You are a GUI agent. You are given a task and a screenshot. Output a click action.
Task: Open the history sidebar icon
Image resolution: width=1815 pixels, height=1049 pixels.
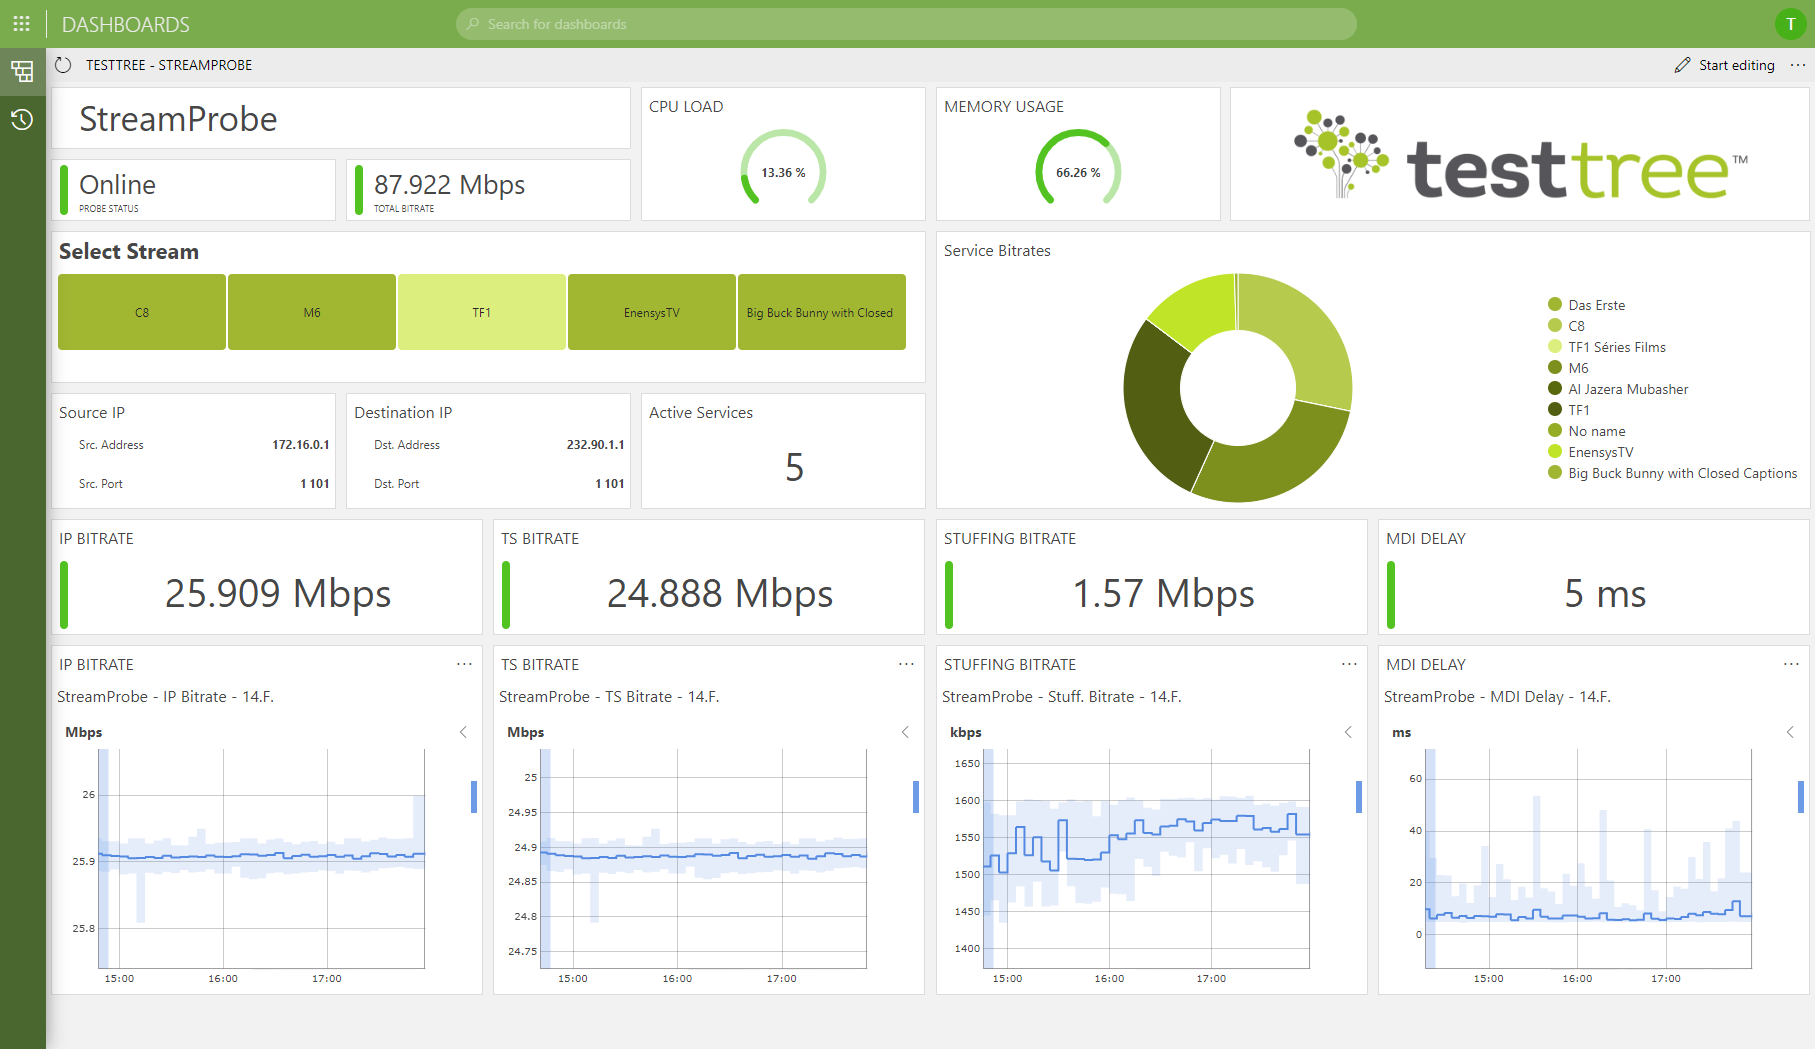[22, 120]
